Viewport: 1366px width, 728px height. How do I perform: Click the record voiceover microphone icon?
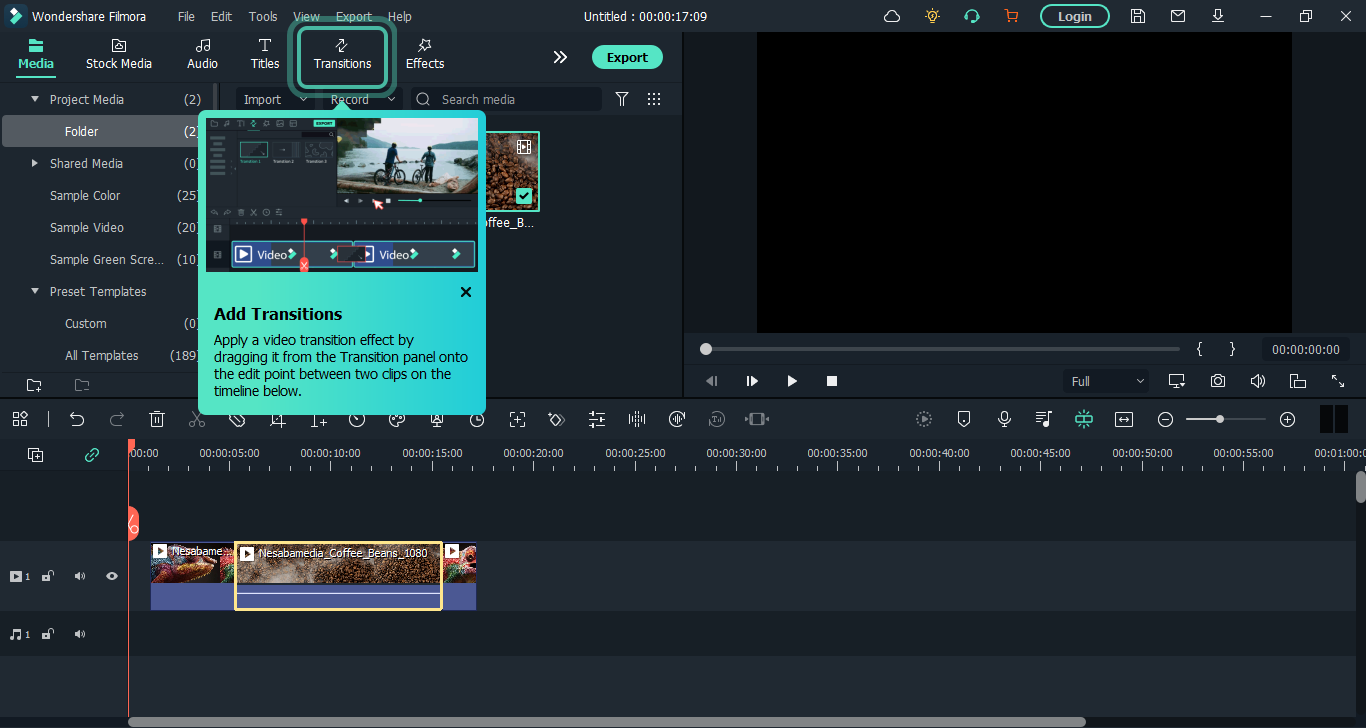point(1004,420)
